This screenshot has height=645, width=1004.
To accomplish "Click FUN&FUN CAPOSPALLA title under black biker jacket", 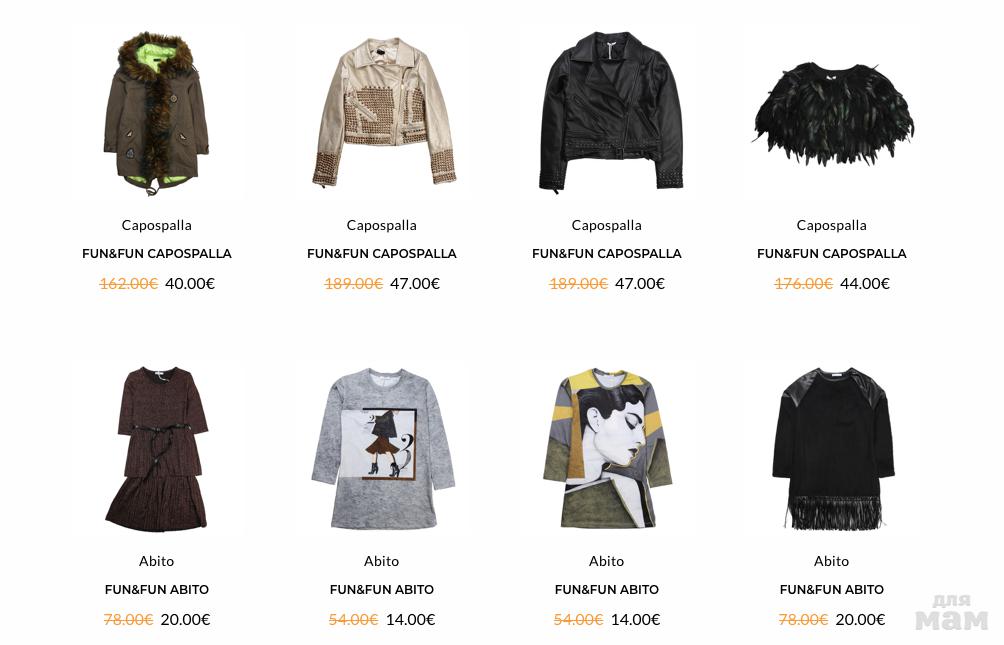I will [x=606, y=254].
